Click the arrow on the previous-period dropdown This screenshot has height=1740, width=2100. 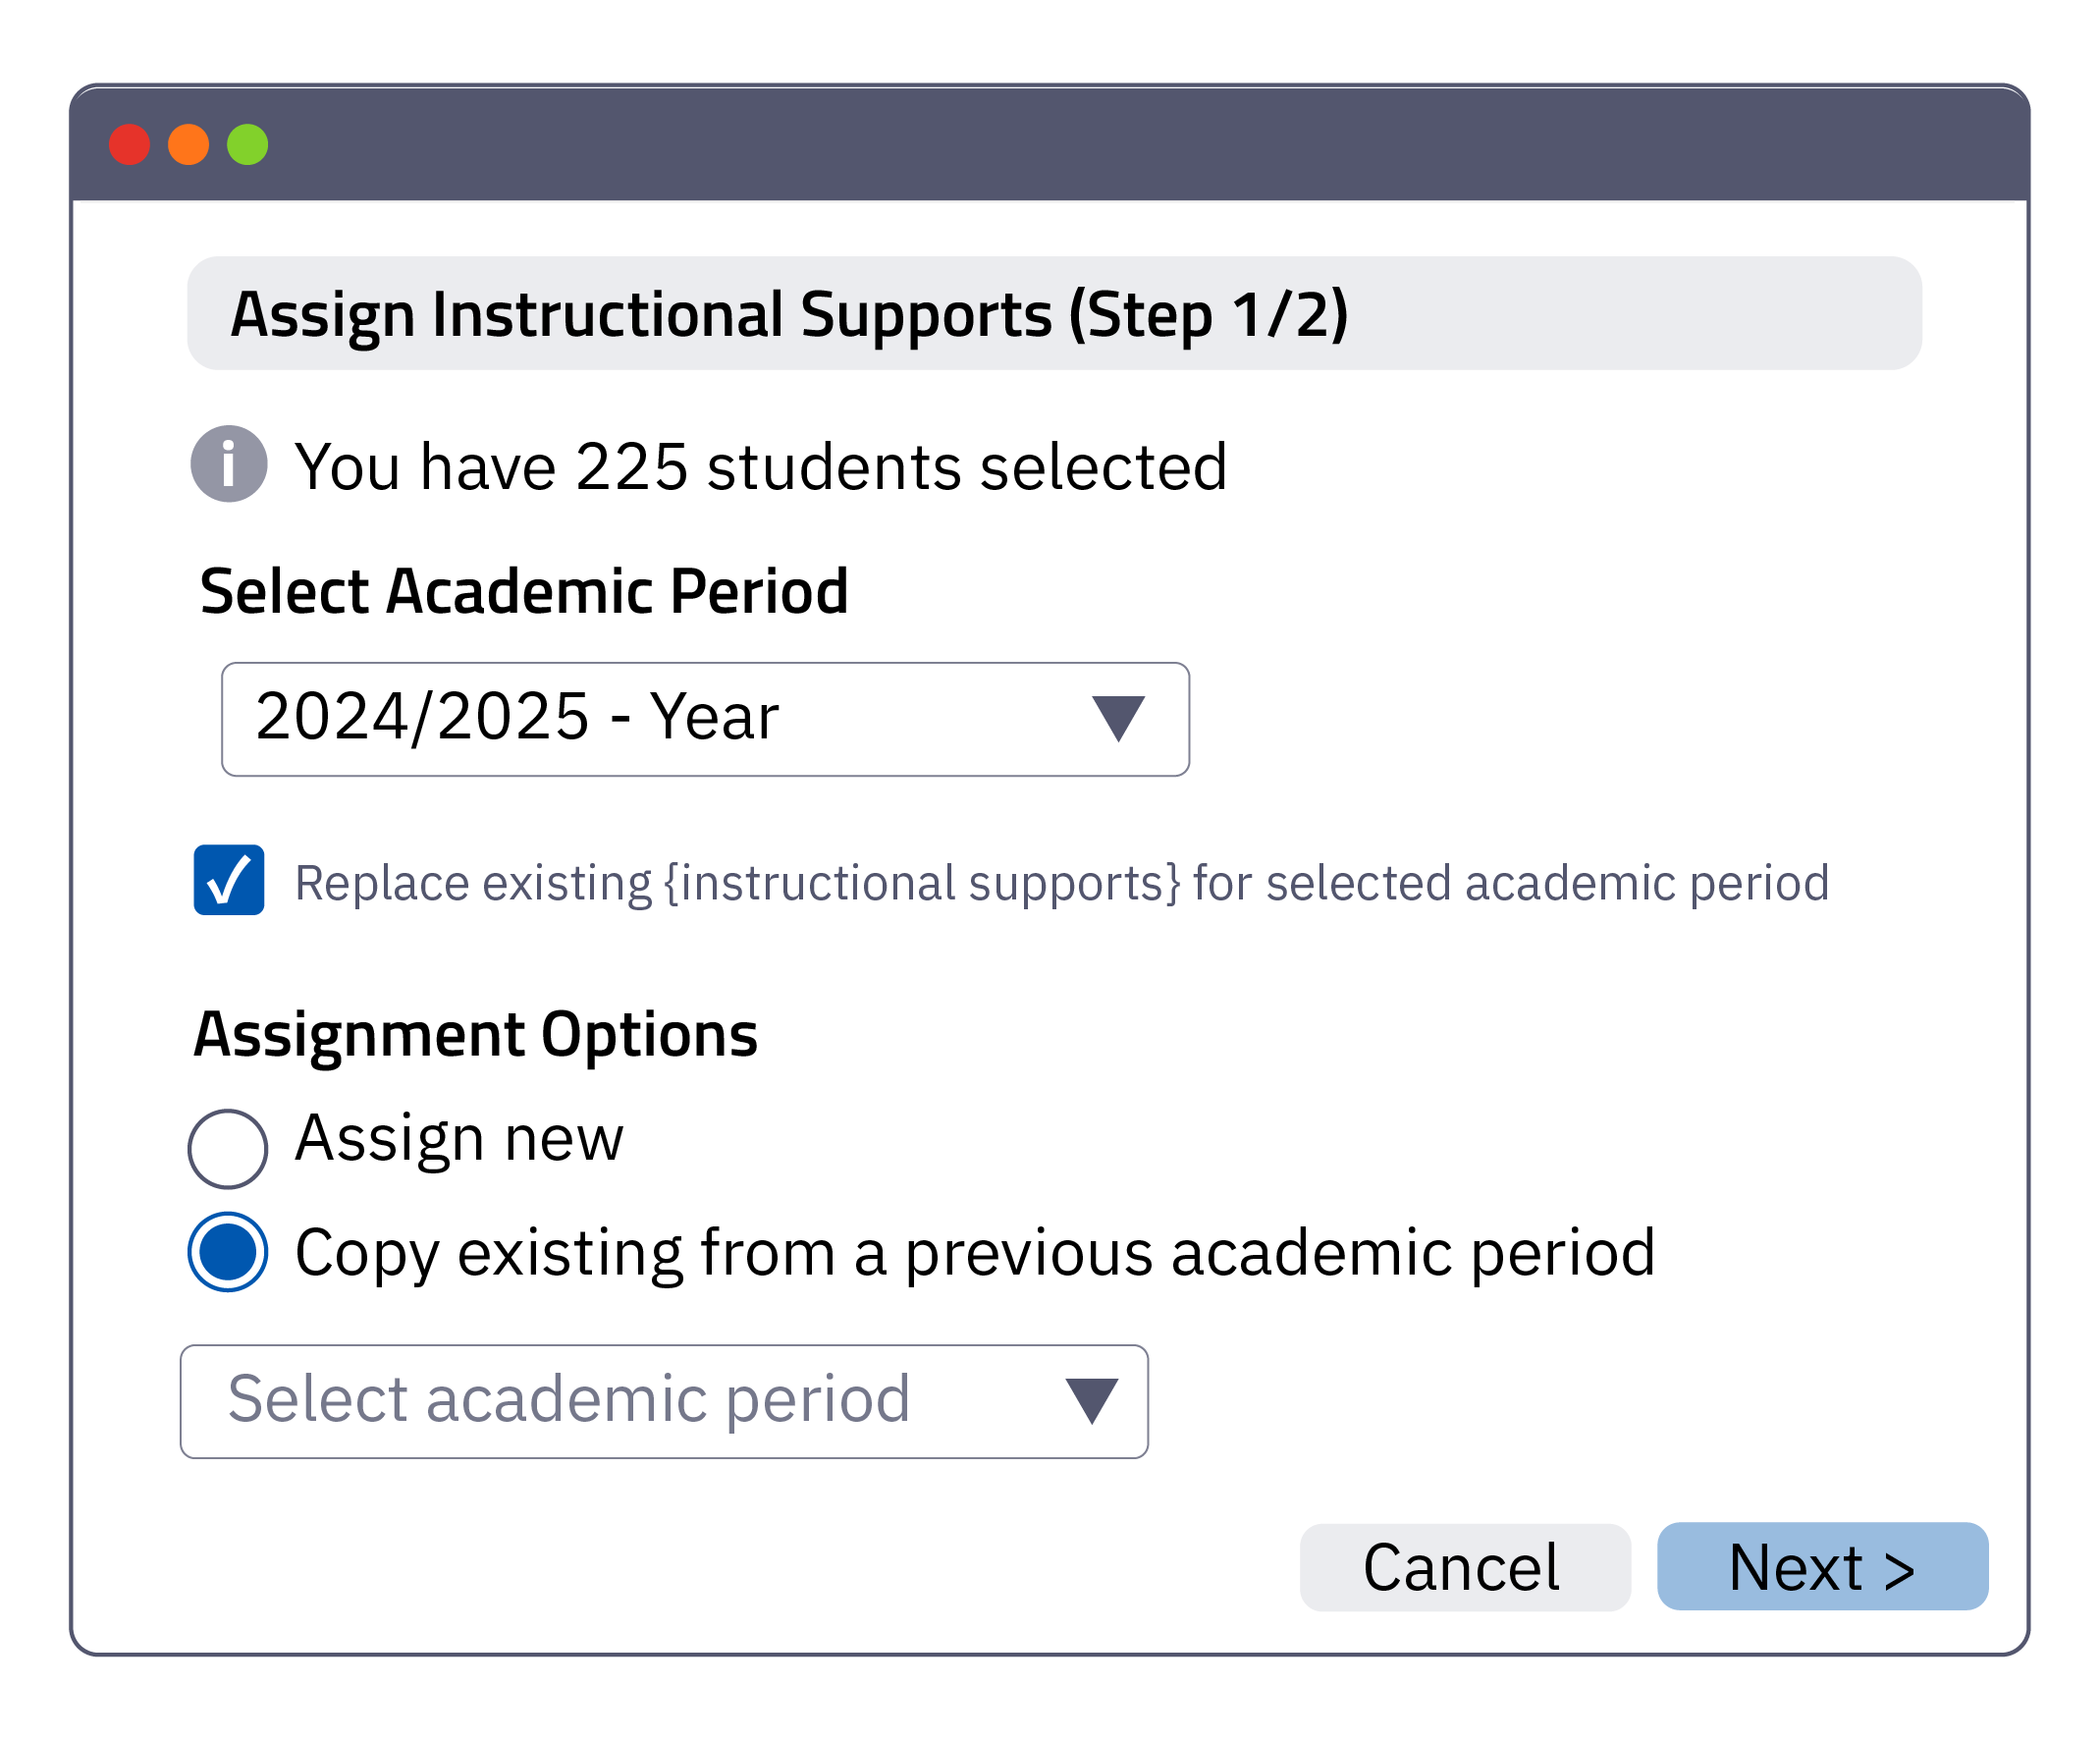coord(1091,1401)
